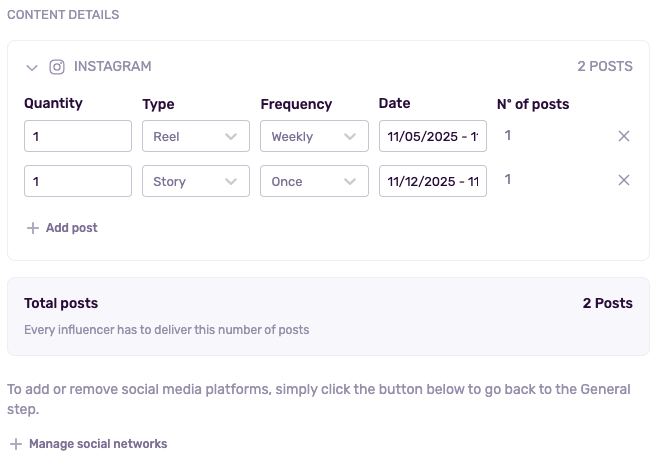Viewport: 657px width, 460px height.
Task: Click the Manage social networks link
Action: pos(98,444)
